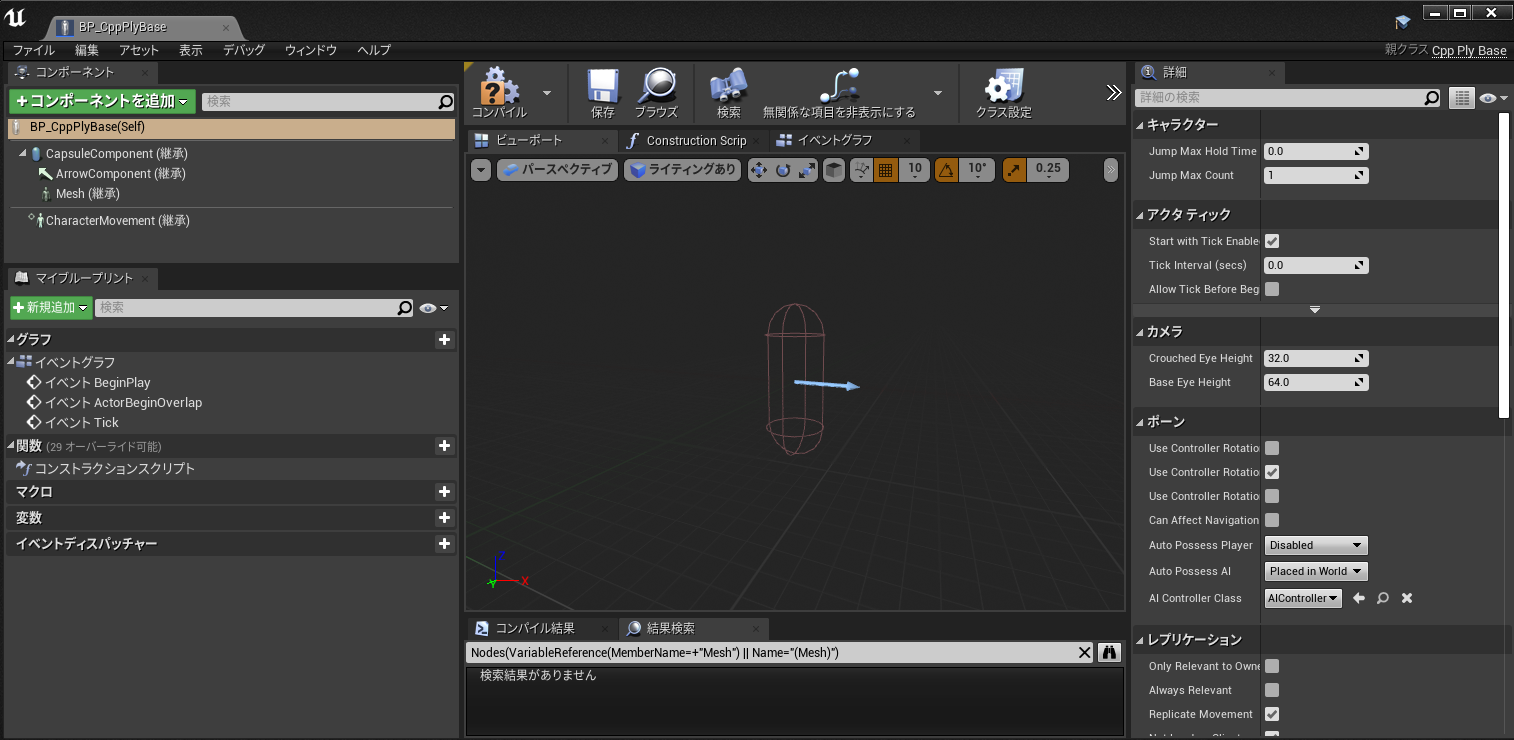The height and width of the screenshot is (740, 1514).
Task: Toggle rotation snapping orange angle icon
Action: (x=946, y=170)
